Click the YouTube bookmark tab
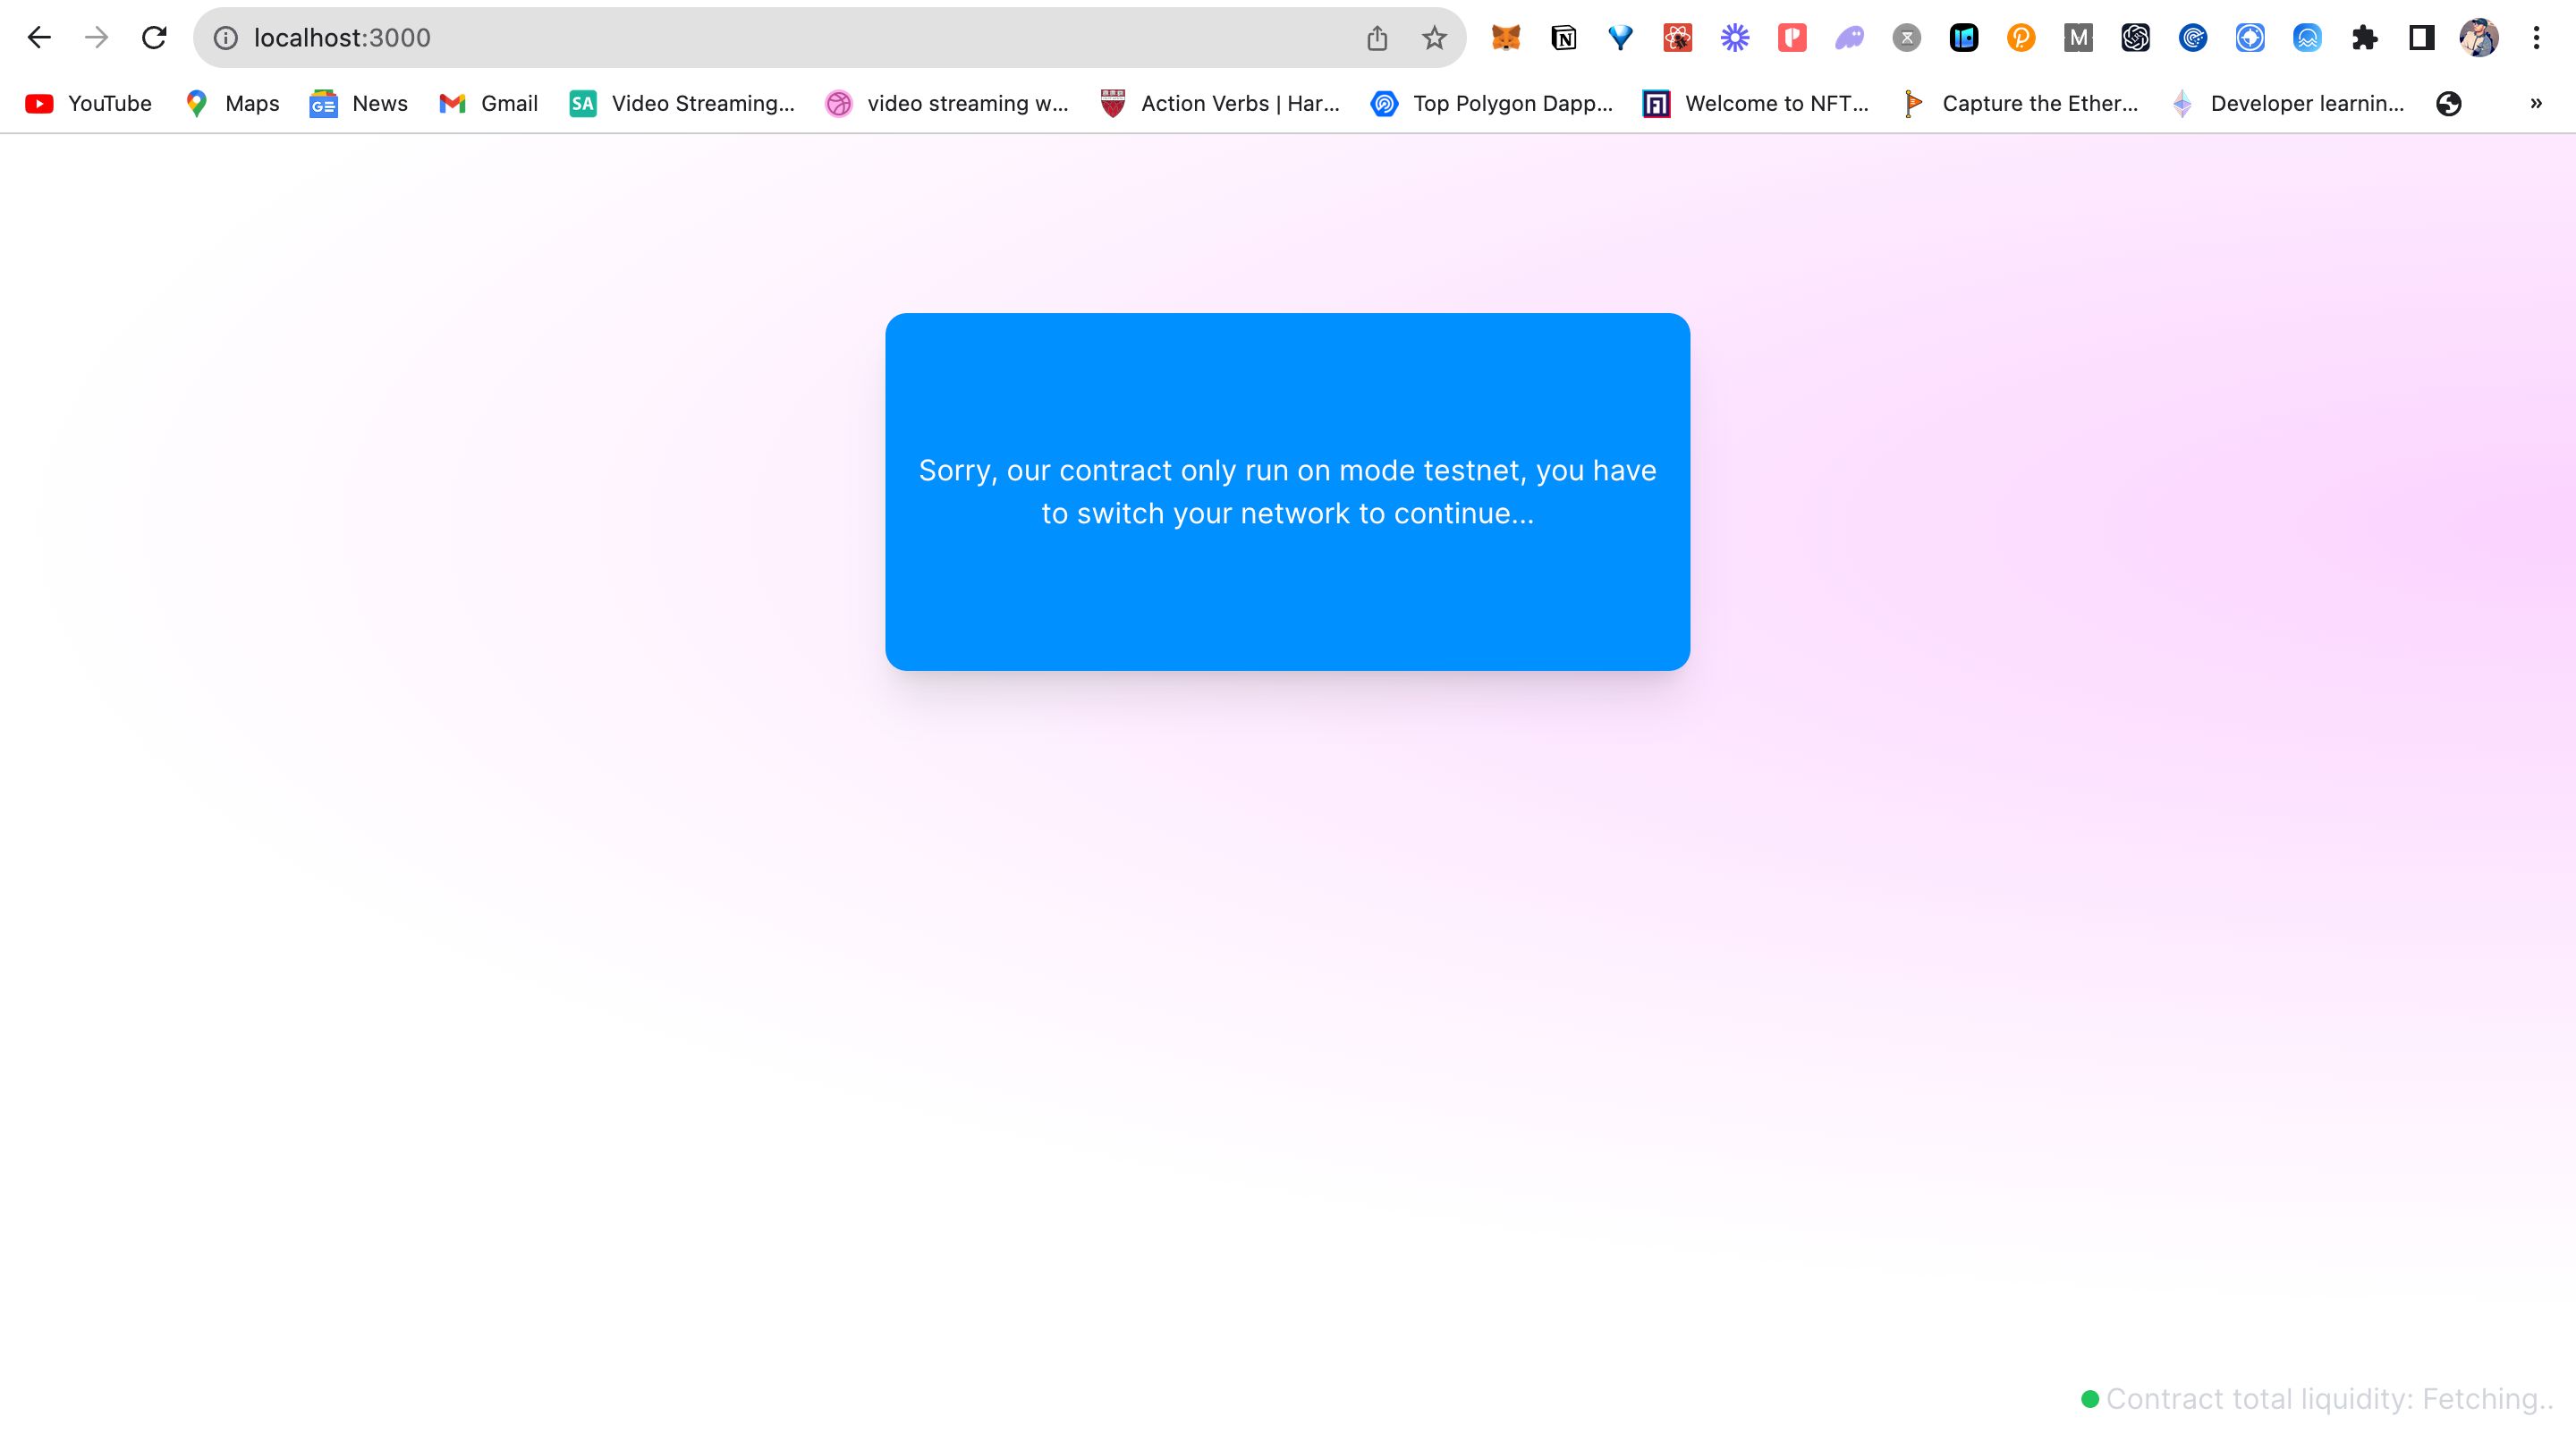This screenshot has width=2576, height=1442. (x=110, y=103)
